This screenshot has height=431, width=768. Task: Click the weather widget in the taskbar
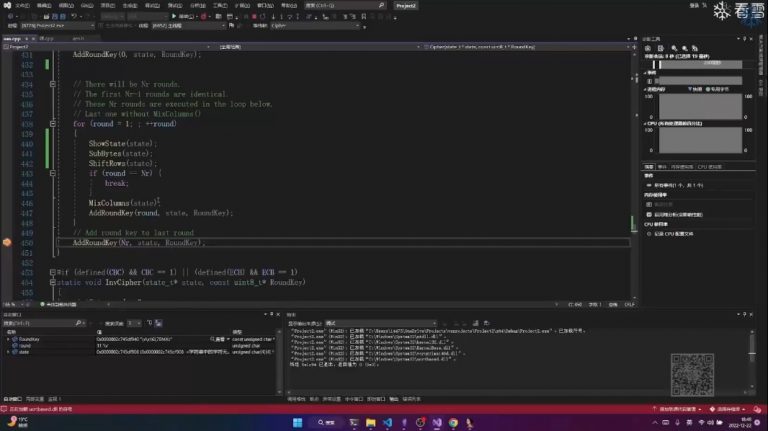(x=20, y=422)
